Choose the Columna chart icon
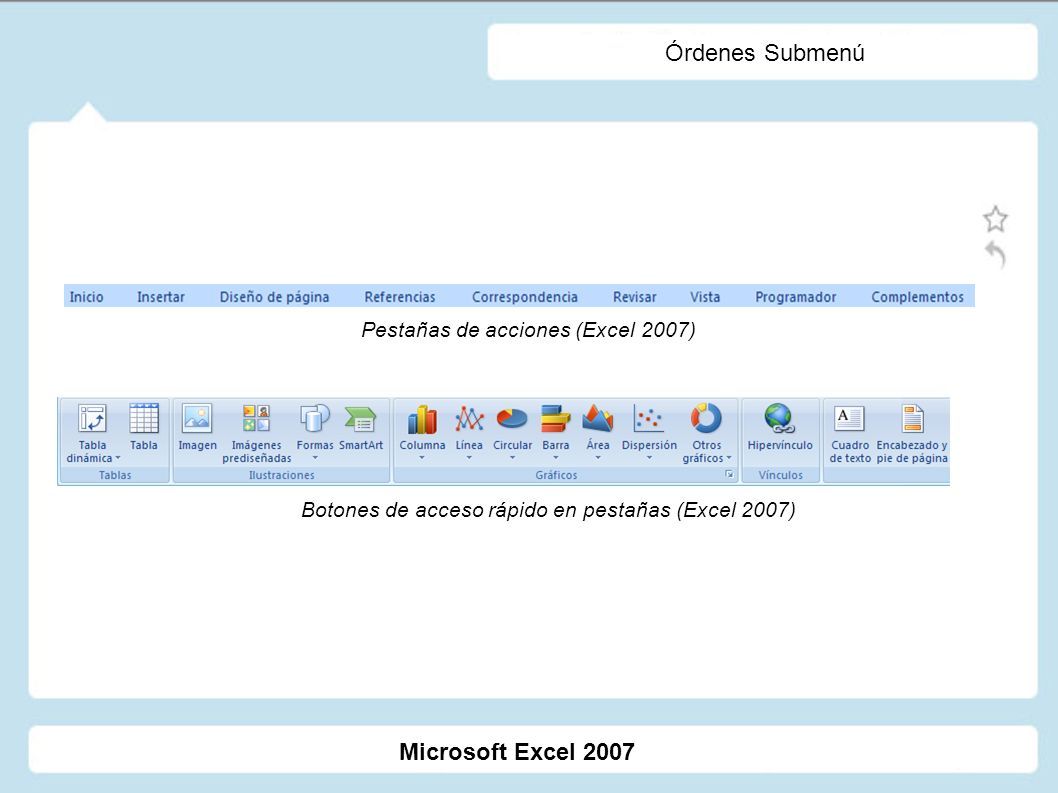Image resolution: width=1058 pixels, height=793 pixels. pos(422,419)
